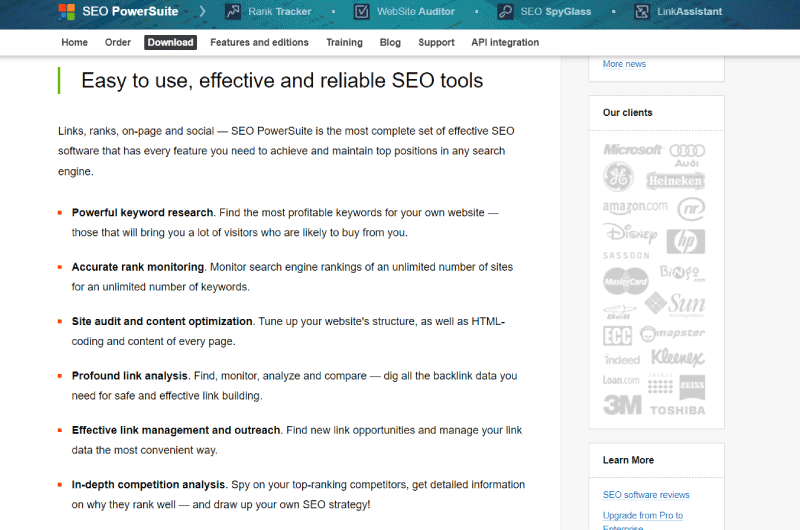Click the napster client logo
The image size is (800, 530).
click(x=672, y=334)
